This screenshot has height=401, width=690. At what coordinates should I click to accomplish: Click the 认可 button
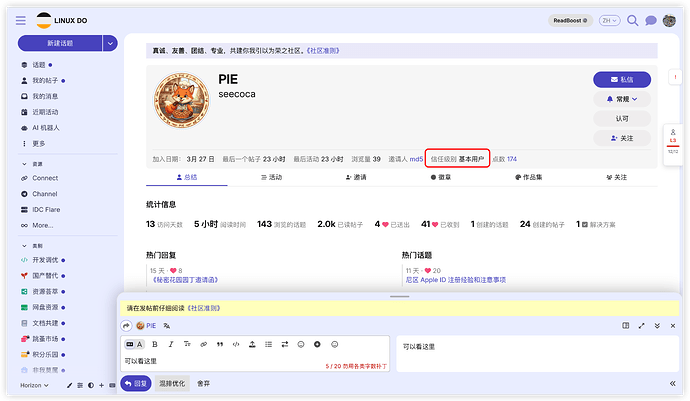(x=622, y=118)
